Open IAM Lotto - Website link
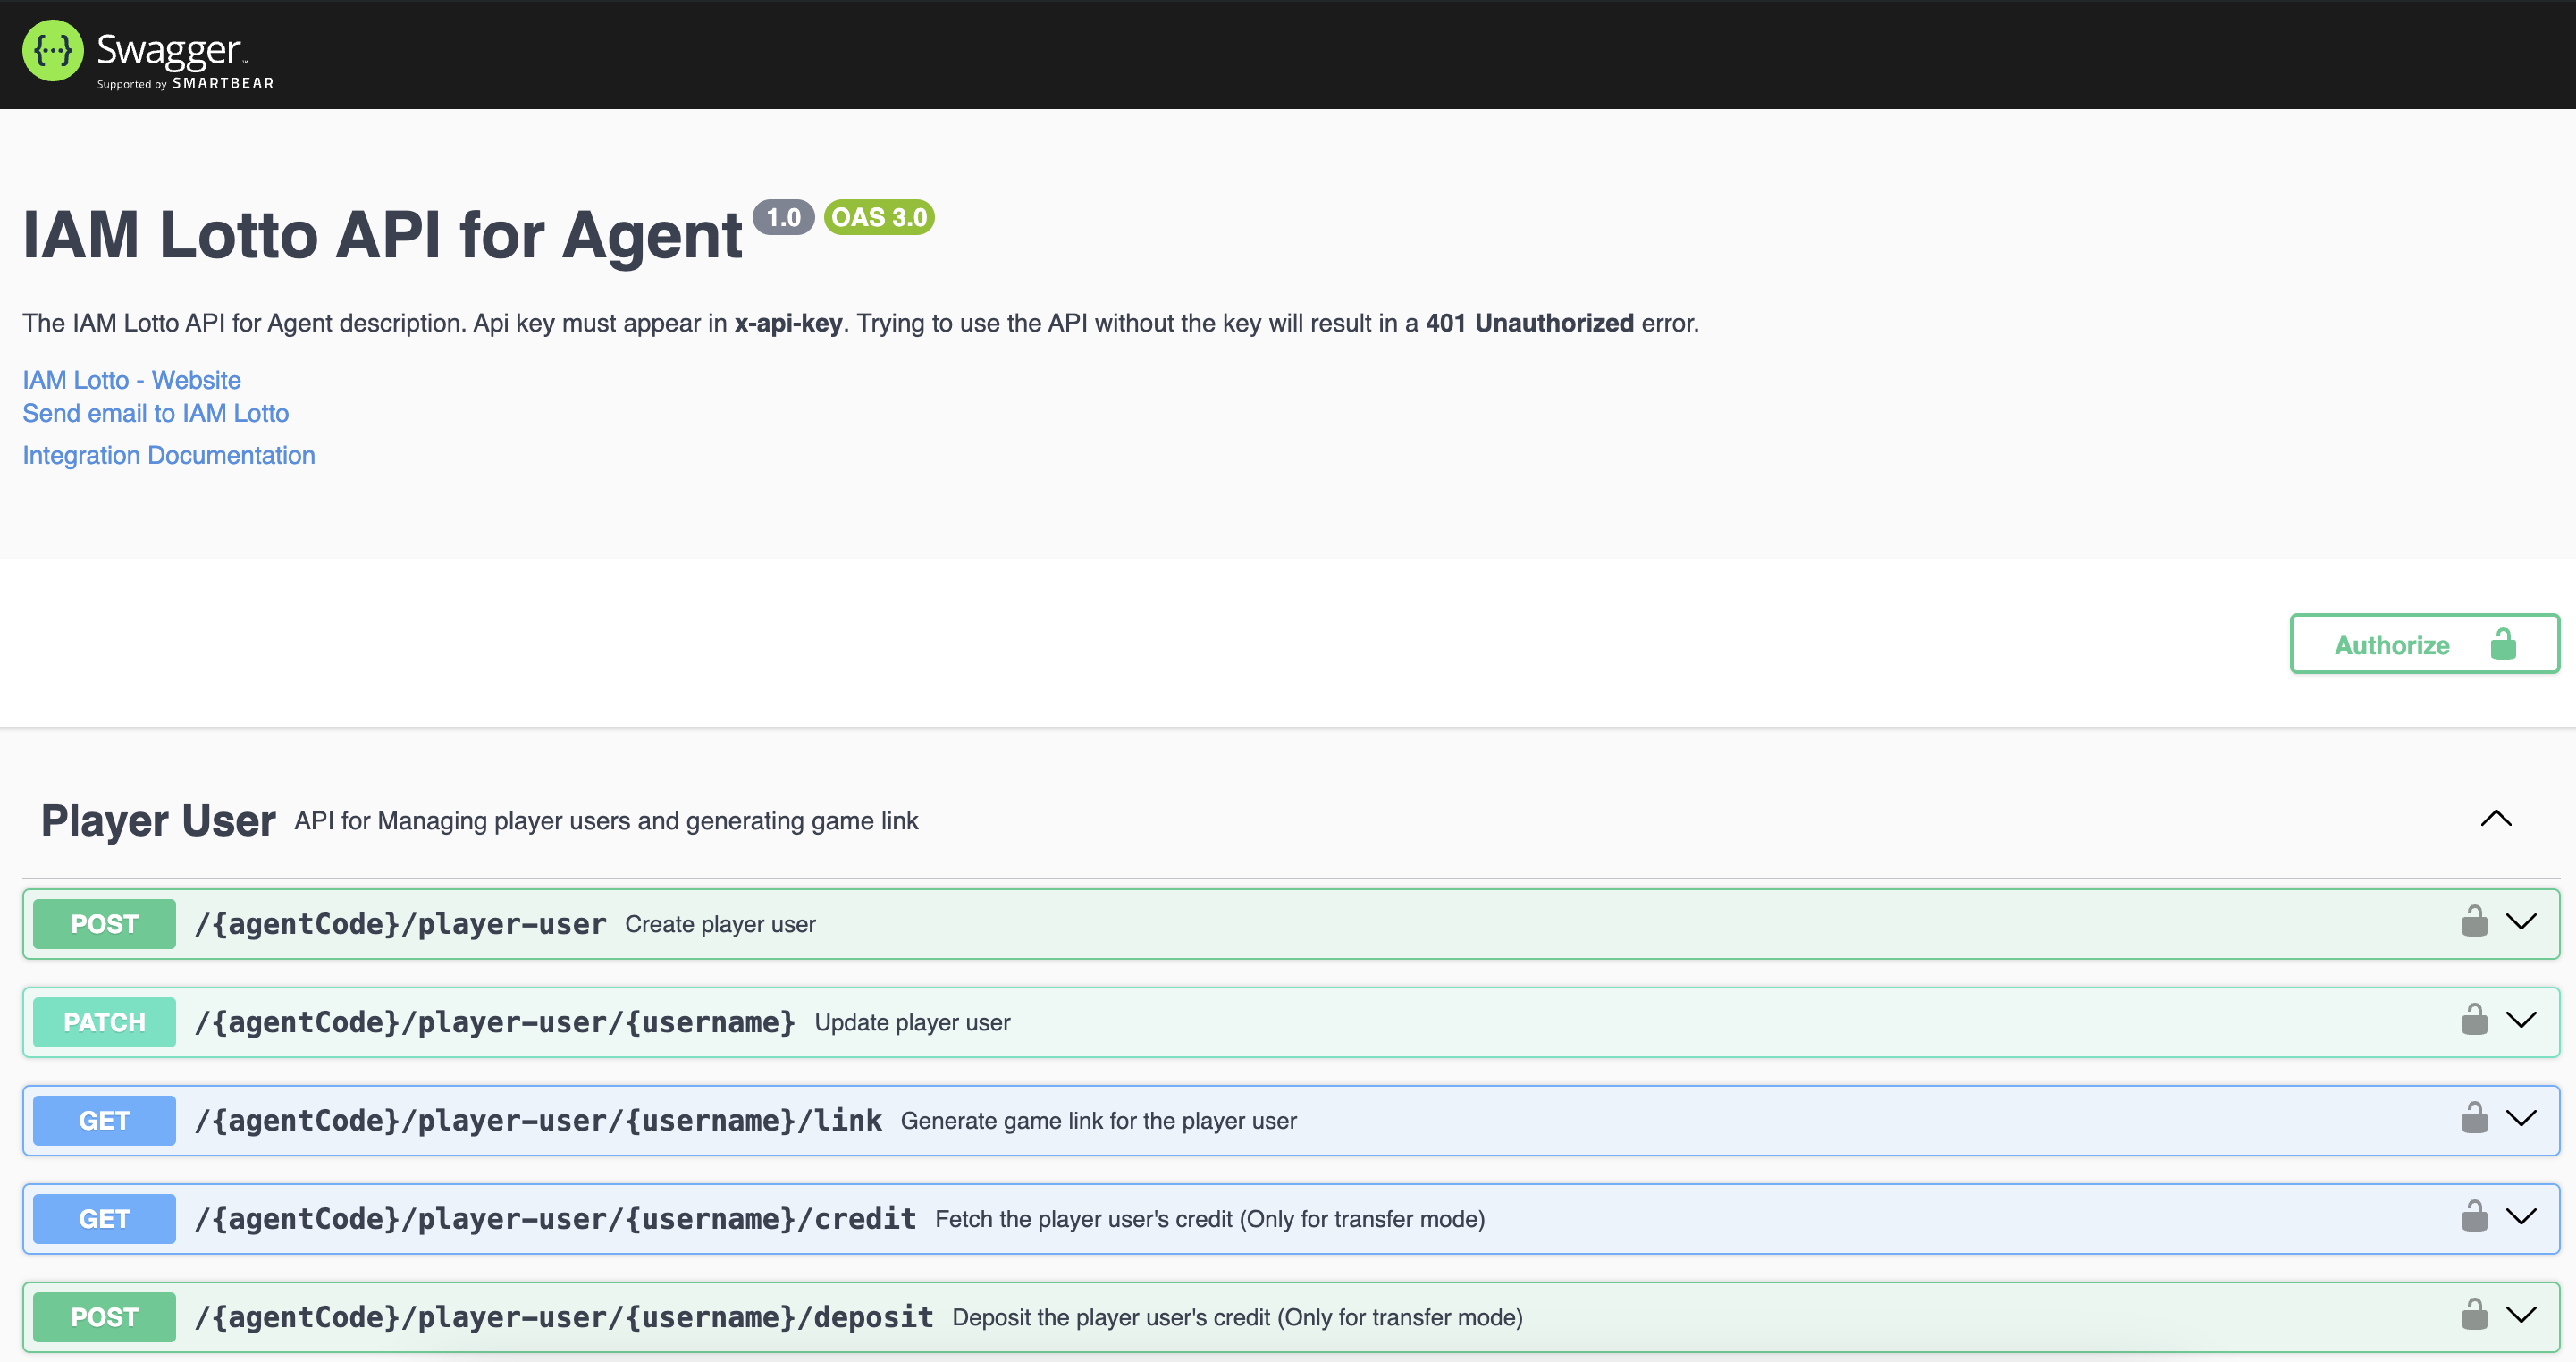The image size is (2576, 1362). coord(131,380)
